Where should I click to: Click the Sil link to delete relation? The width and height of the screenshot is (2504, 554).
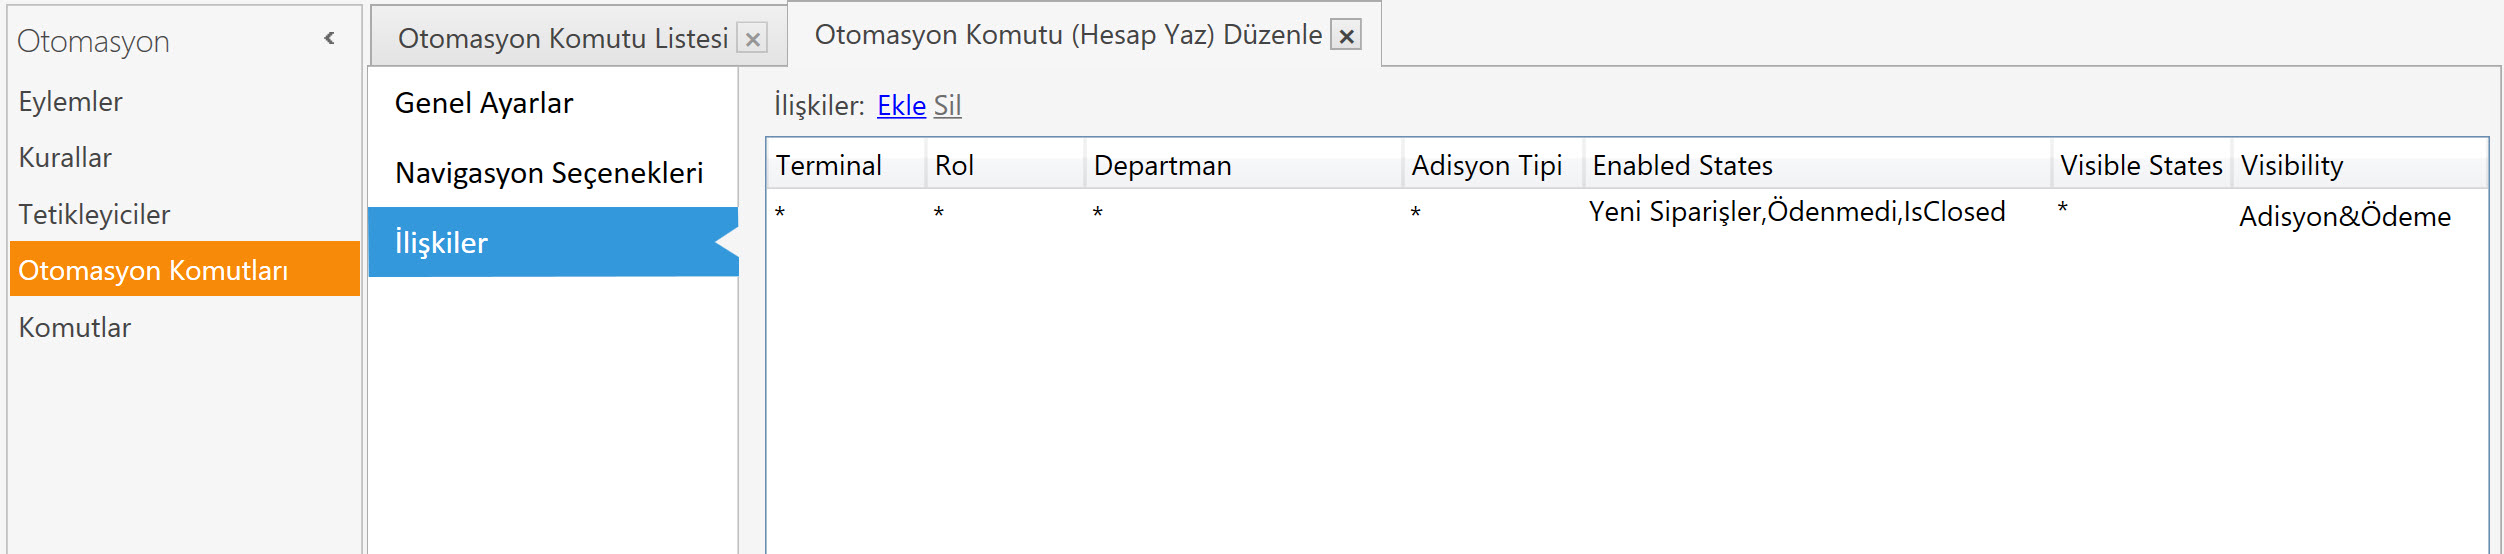(x=947, y=106)
